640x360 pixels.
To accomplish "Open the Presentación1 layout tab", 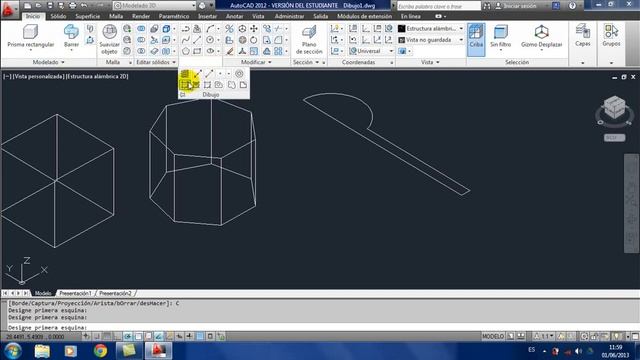I will [76, 293].
